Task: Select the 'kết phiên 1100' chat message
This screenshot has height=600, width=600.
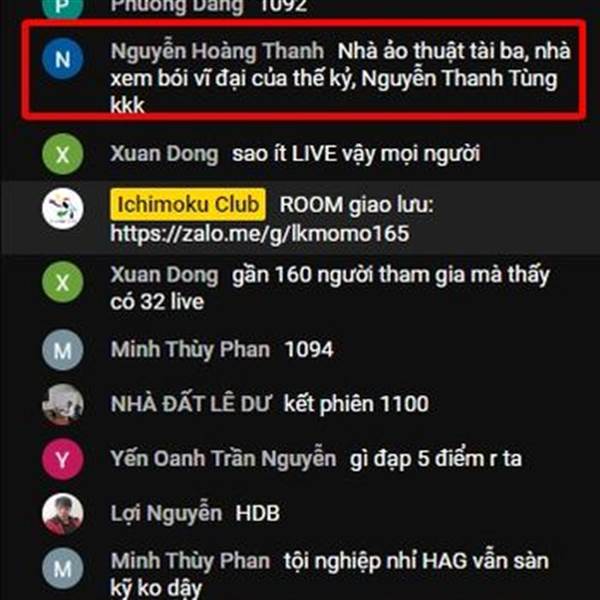Action: click(356, 404)
